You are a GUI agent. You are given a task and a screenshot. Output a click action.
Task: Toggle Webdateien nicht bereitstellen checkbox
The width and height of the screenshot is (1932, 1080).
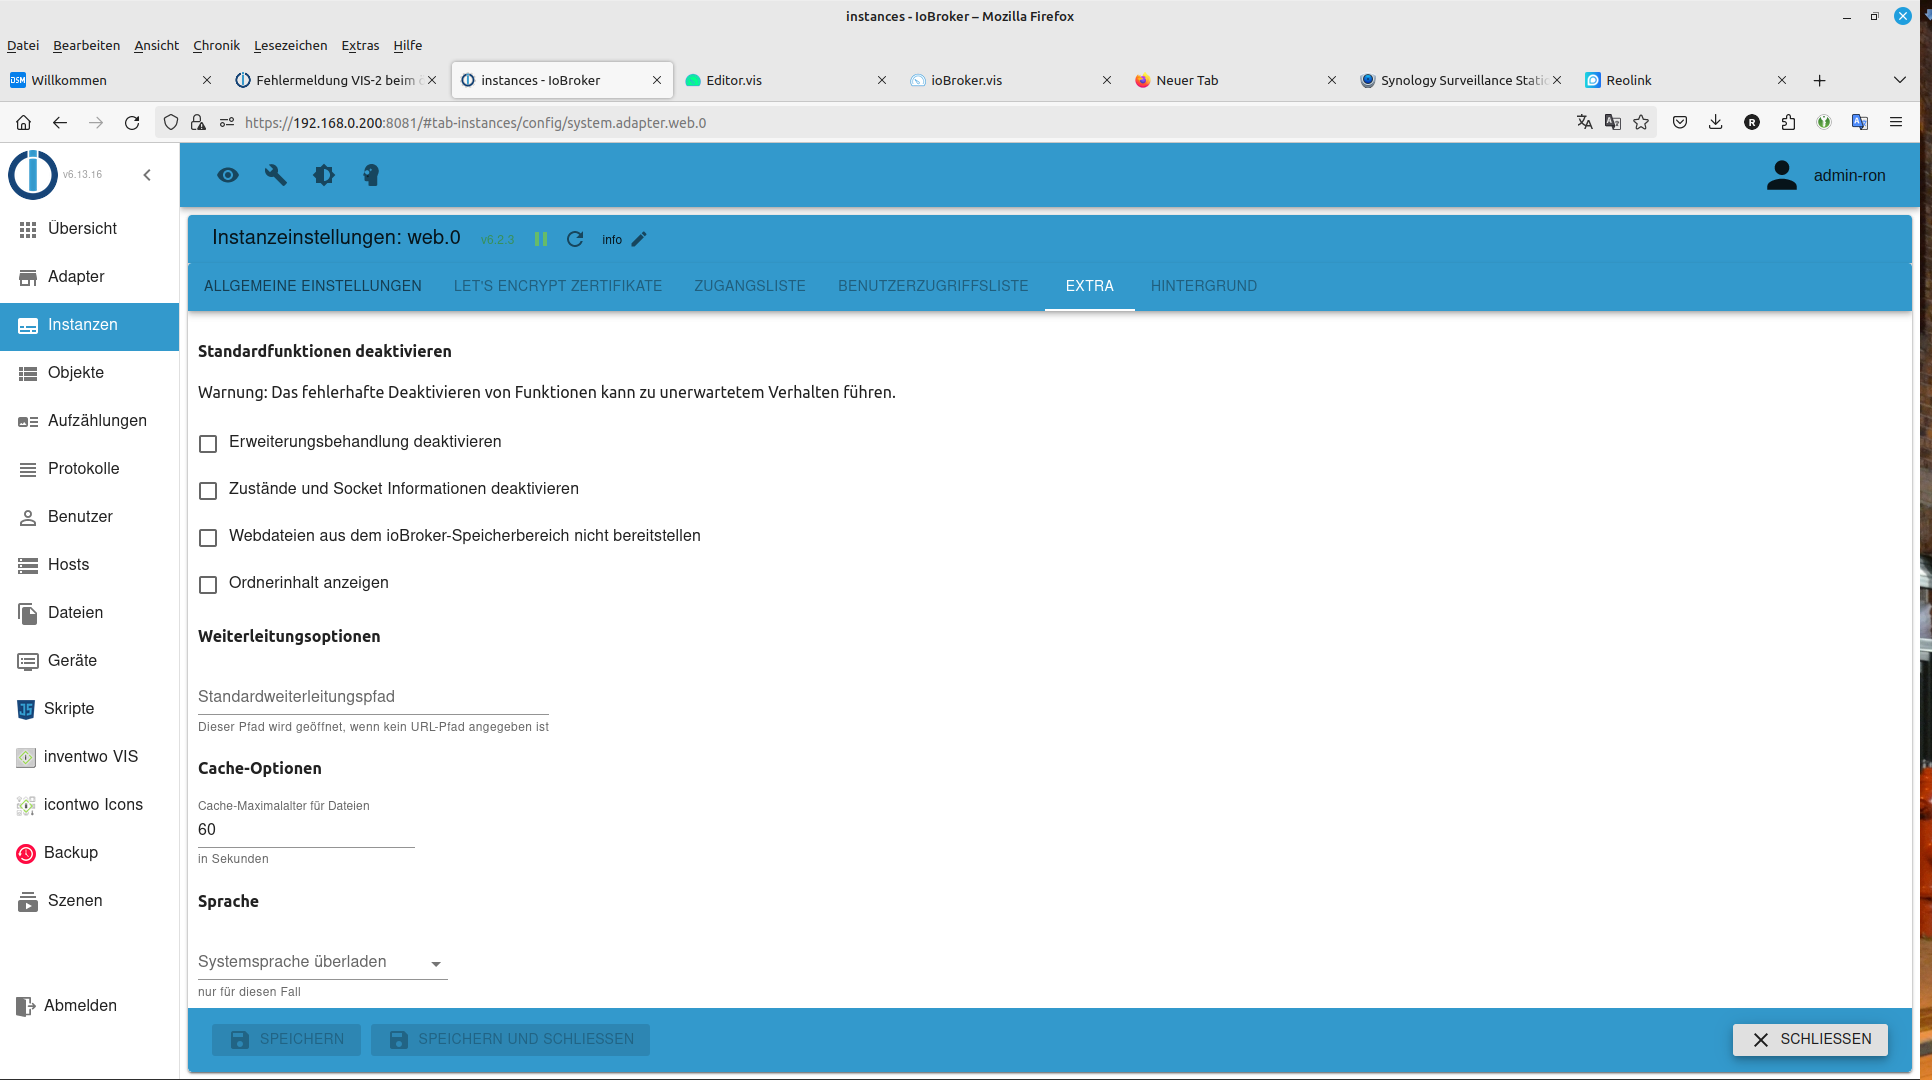coord(208,537)
